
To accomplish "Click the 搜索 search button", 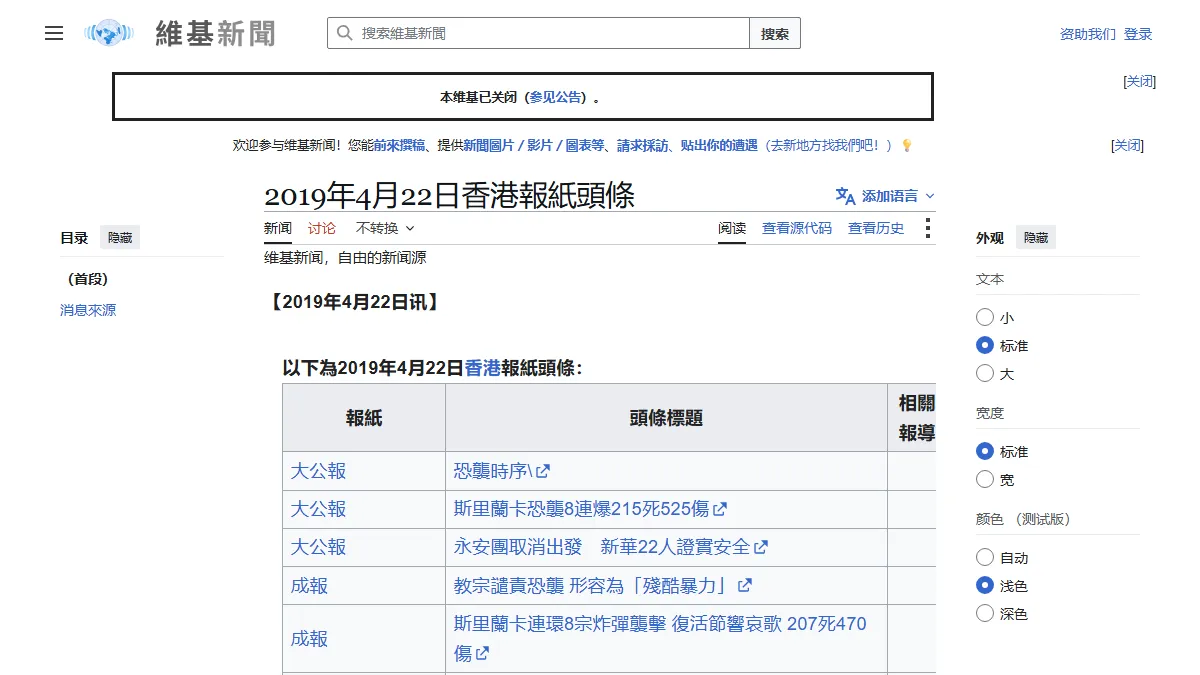I will click(x=775, y=33).
